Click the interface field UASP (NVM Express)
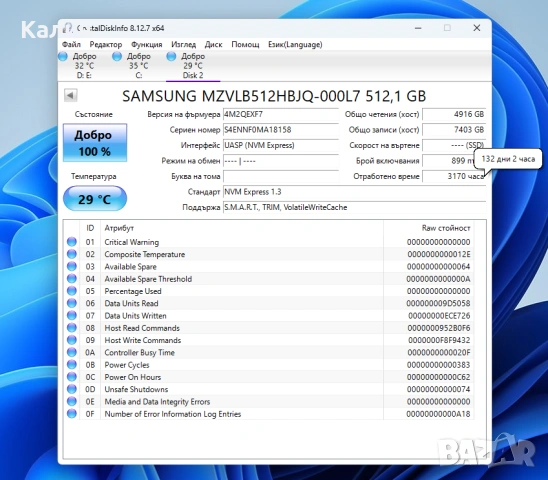This screenshot has height=480, width=548. click(x=281, y=145)
